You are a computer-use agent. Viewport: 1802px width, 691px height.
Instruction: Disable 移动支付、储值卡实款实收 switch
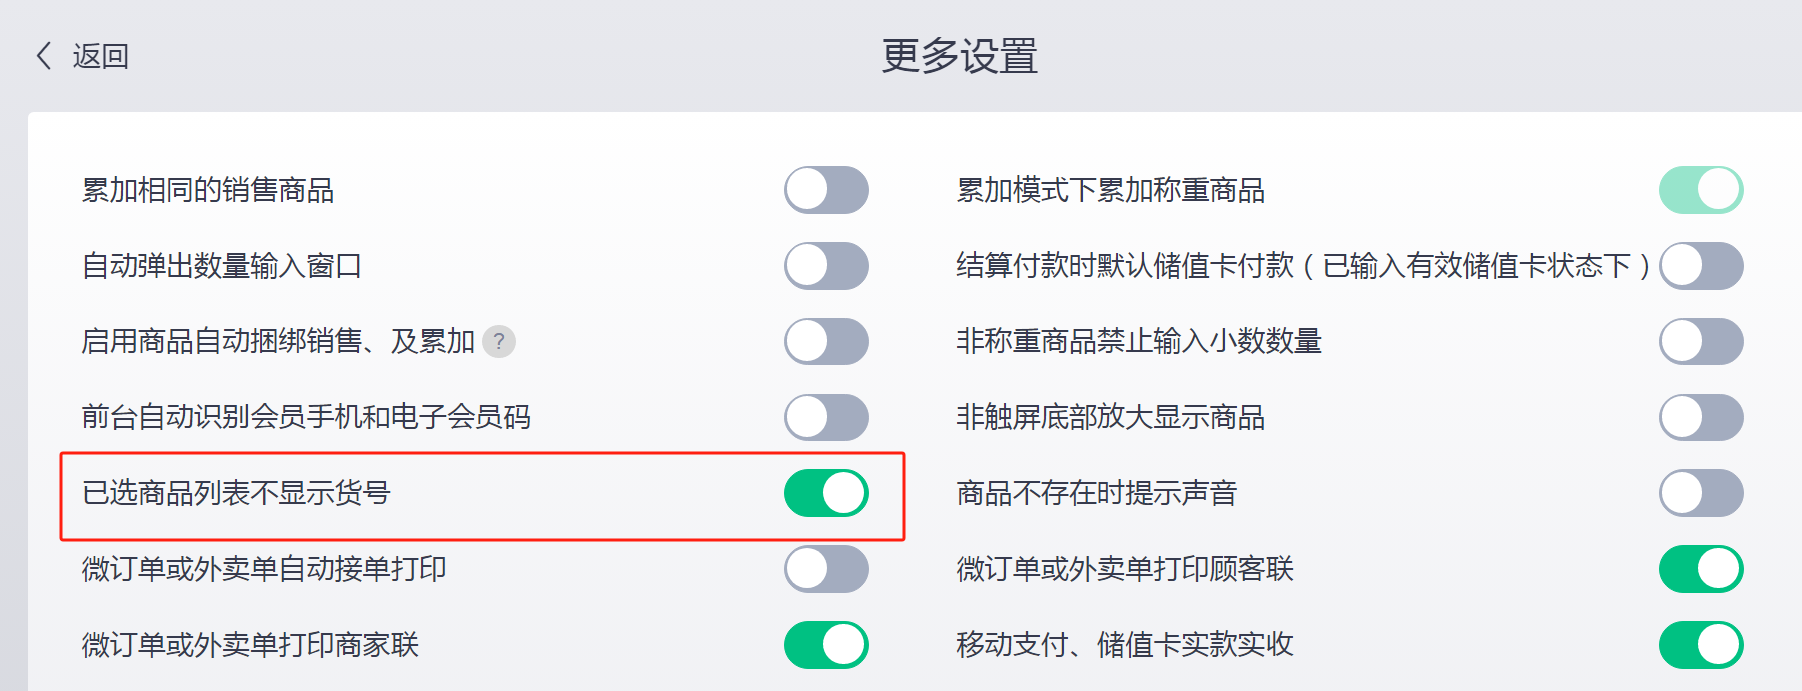(x=1701, y=645)
